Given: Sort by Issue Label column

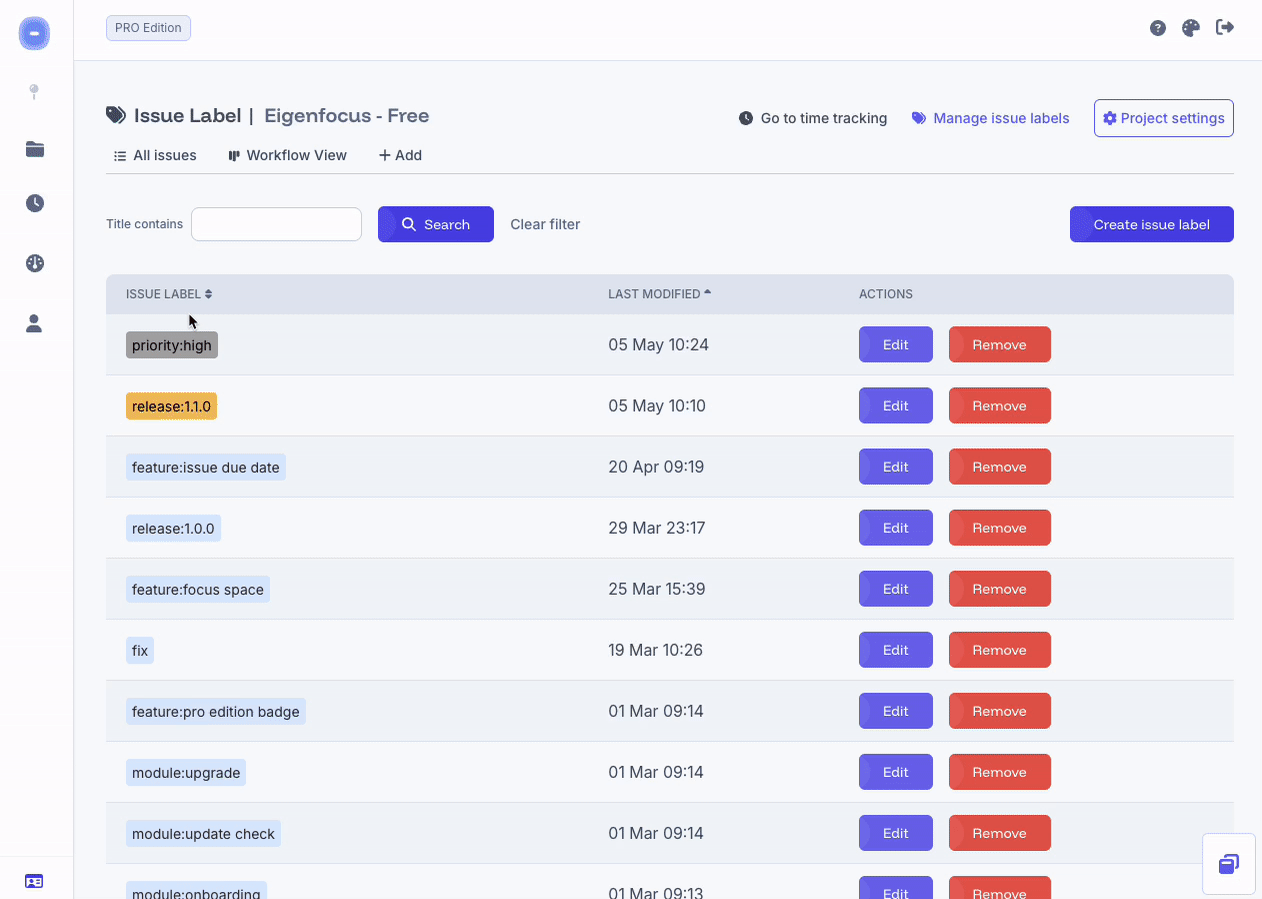Looking at the screenshot, I should [x=168, y=294].
